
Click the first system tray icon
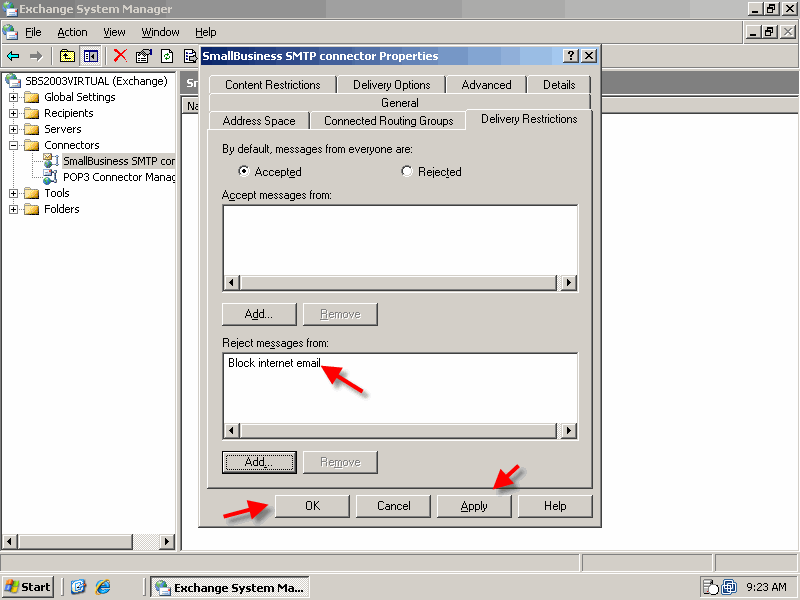click(710, 587)
